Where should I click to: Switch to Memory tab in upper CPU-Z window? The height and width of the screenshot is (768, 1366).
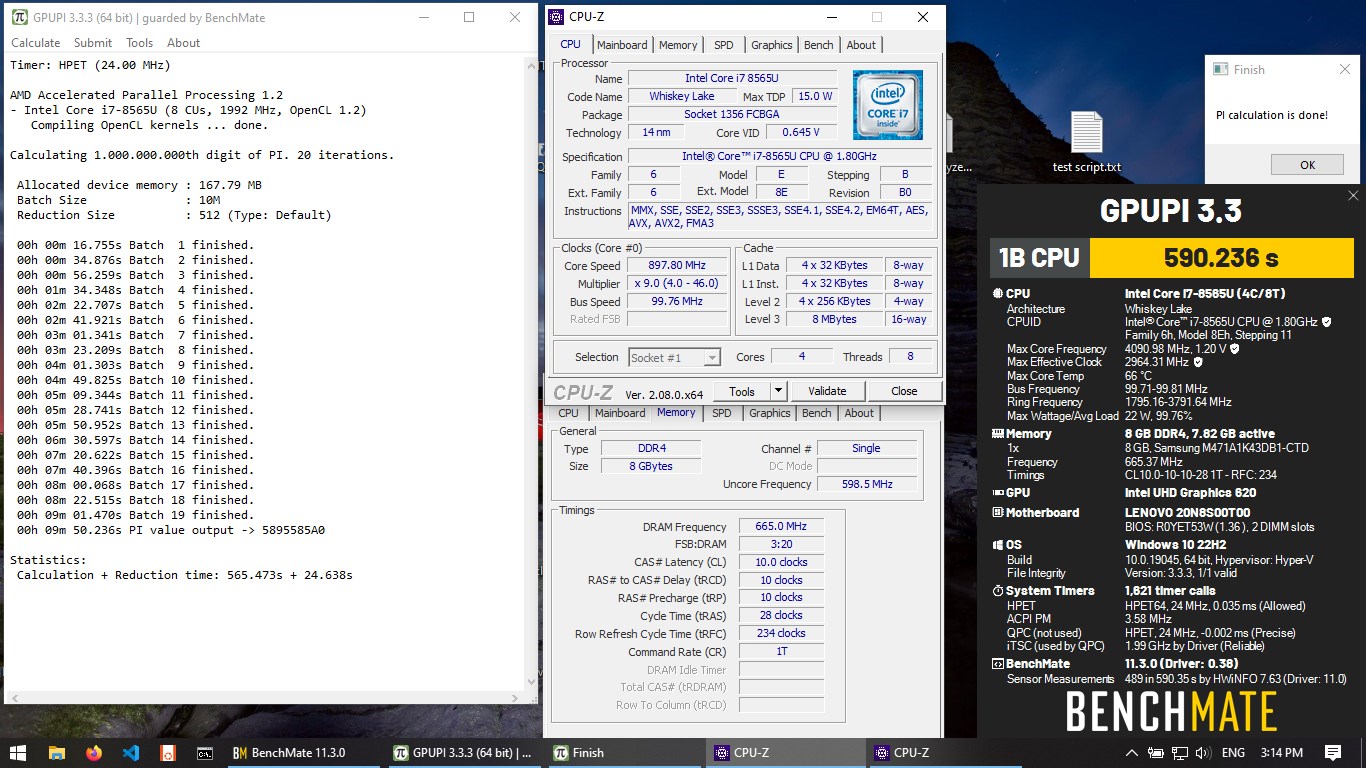tap(678, 45)
